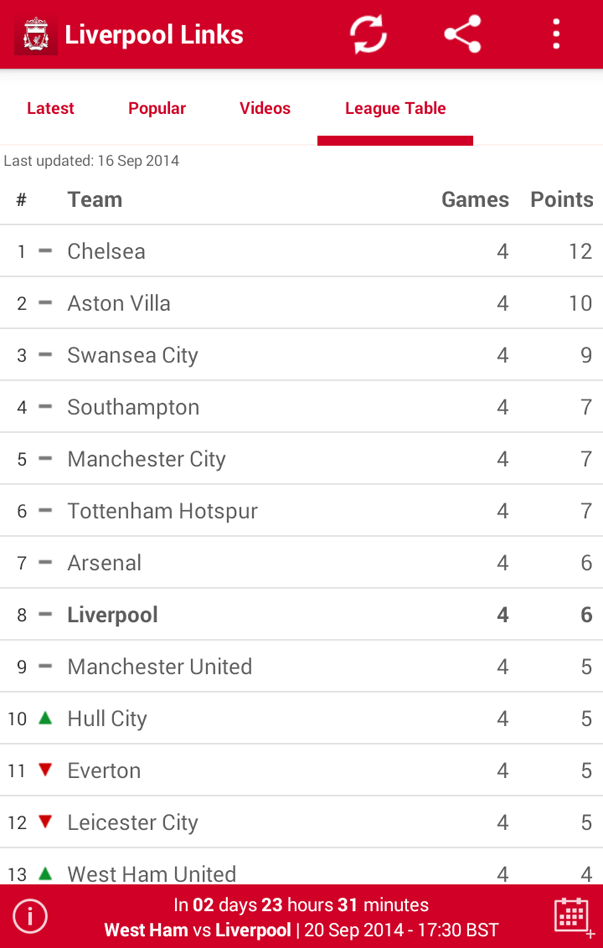Tap Everton's red down arrow

point(45,770)
